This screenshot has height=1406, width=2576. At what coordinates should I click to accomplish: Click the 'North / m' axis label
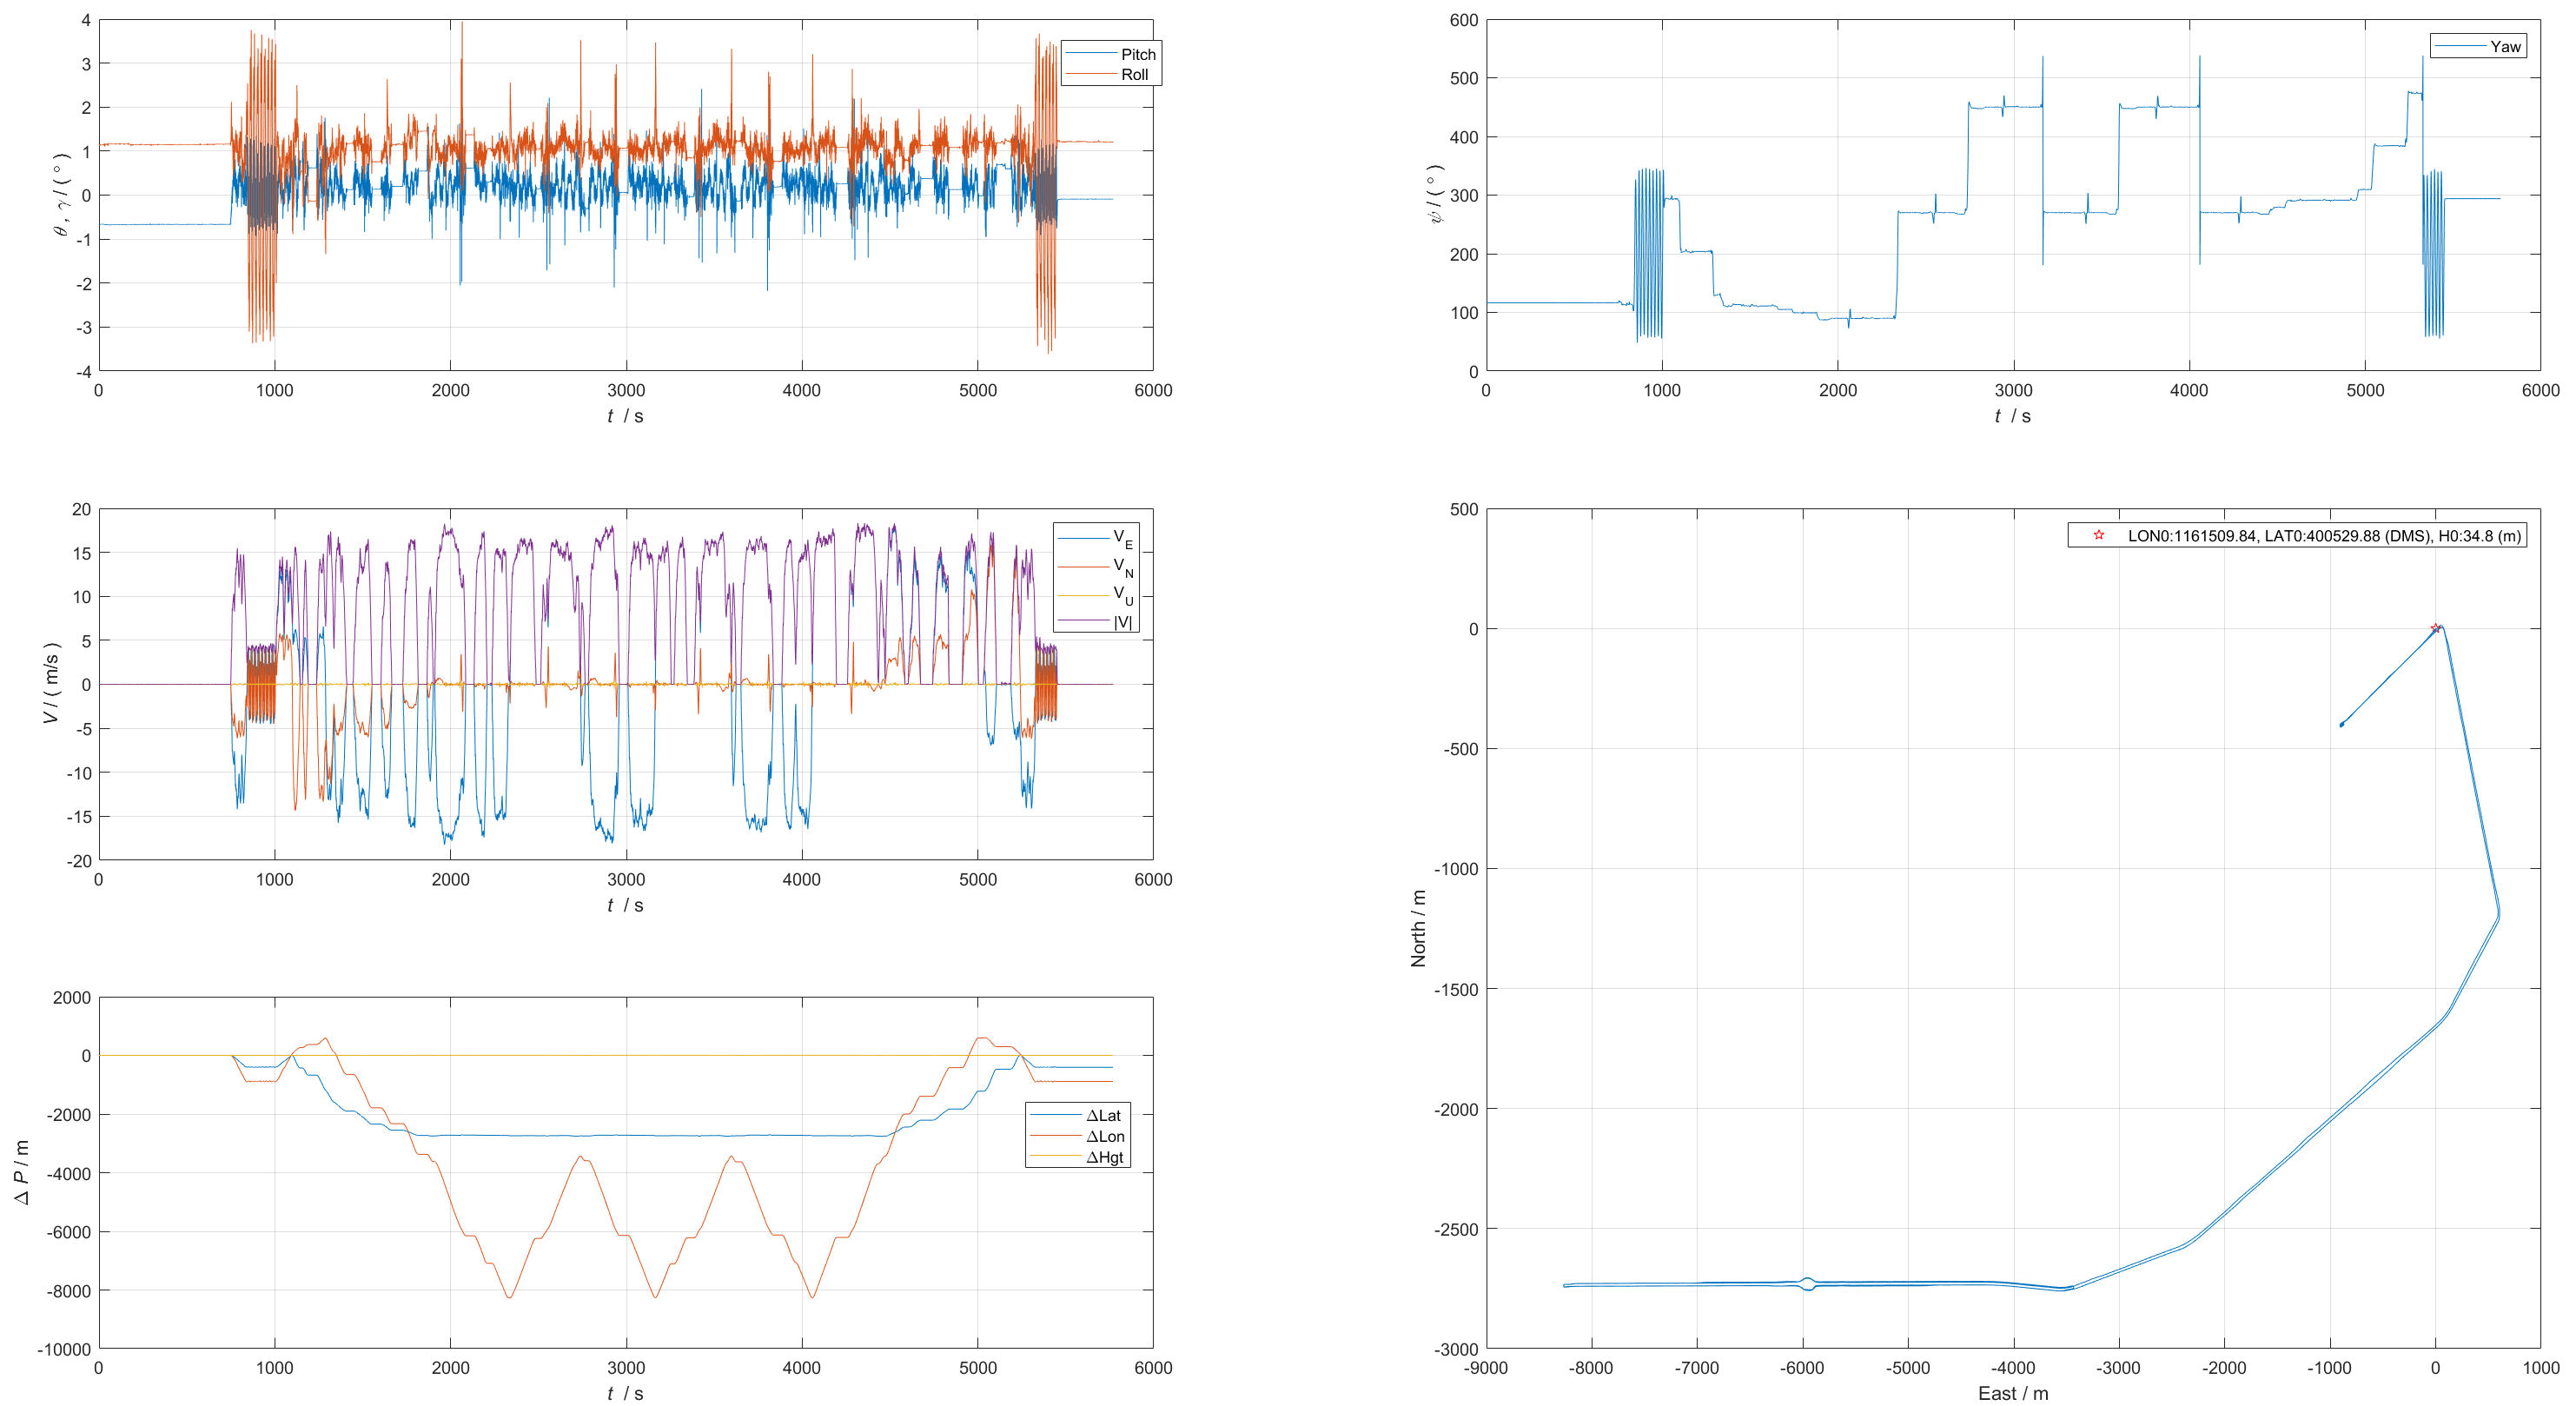(x=1418, y=928)
